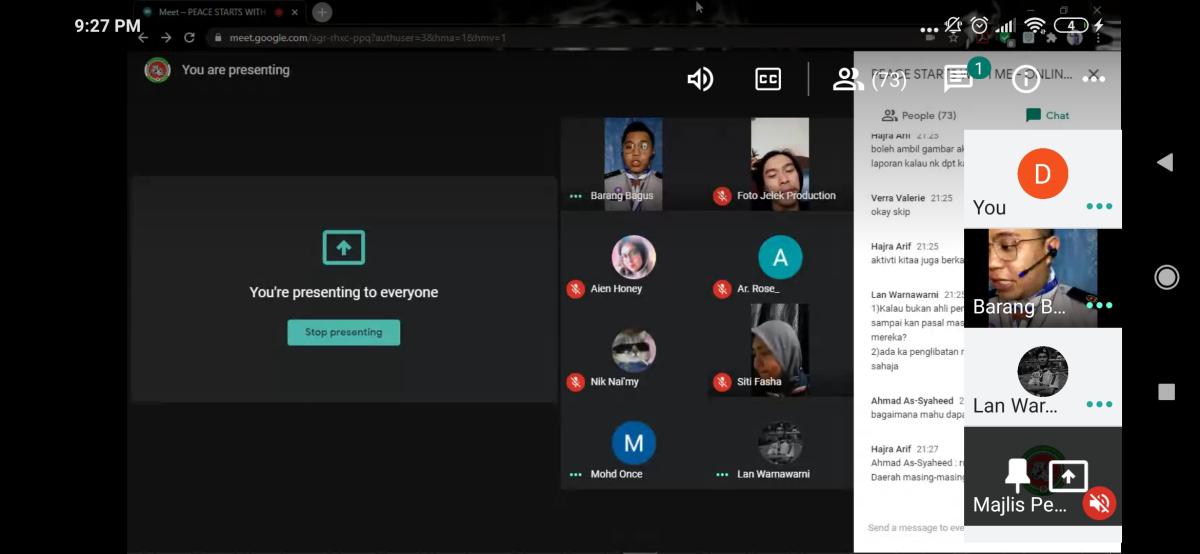
Task: Pin the Majlis Pe presentation tile
Action: [1018, 475]
